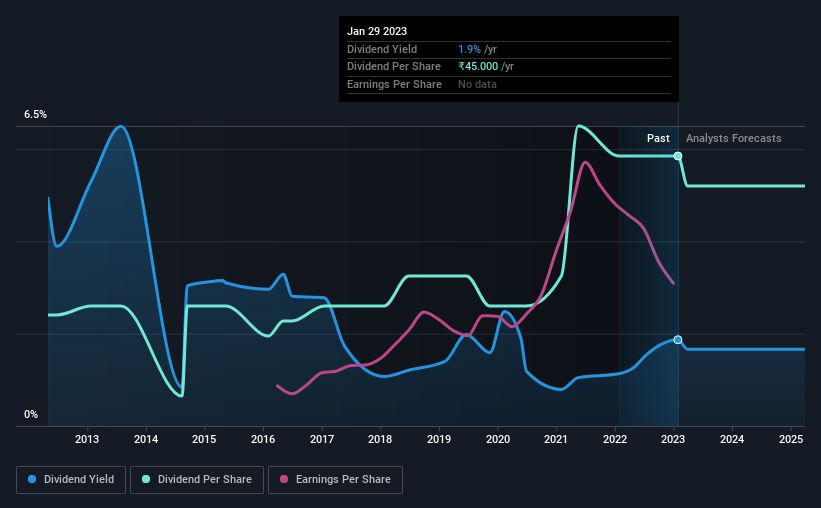Click the 2025 x-axis year label

click(x=791, y=439)
